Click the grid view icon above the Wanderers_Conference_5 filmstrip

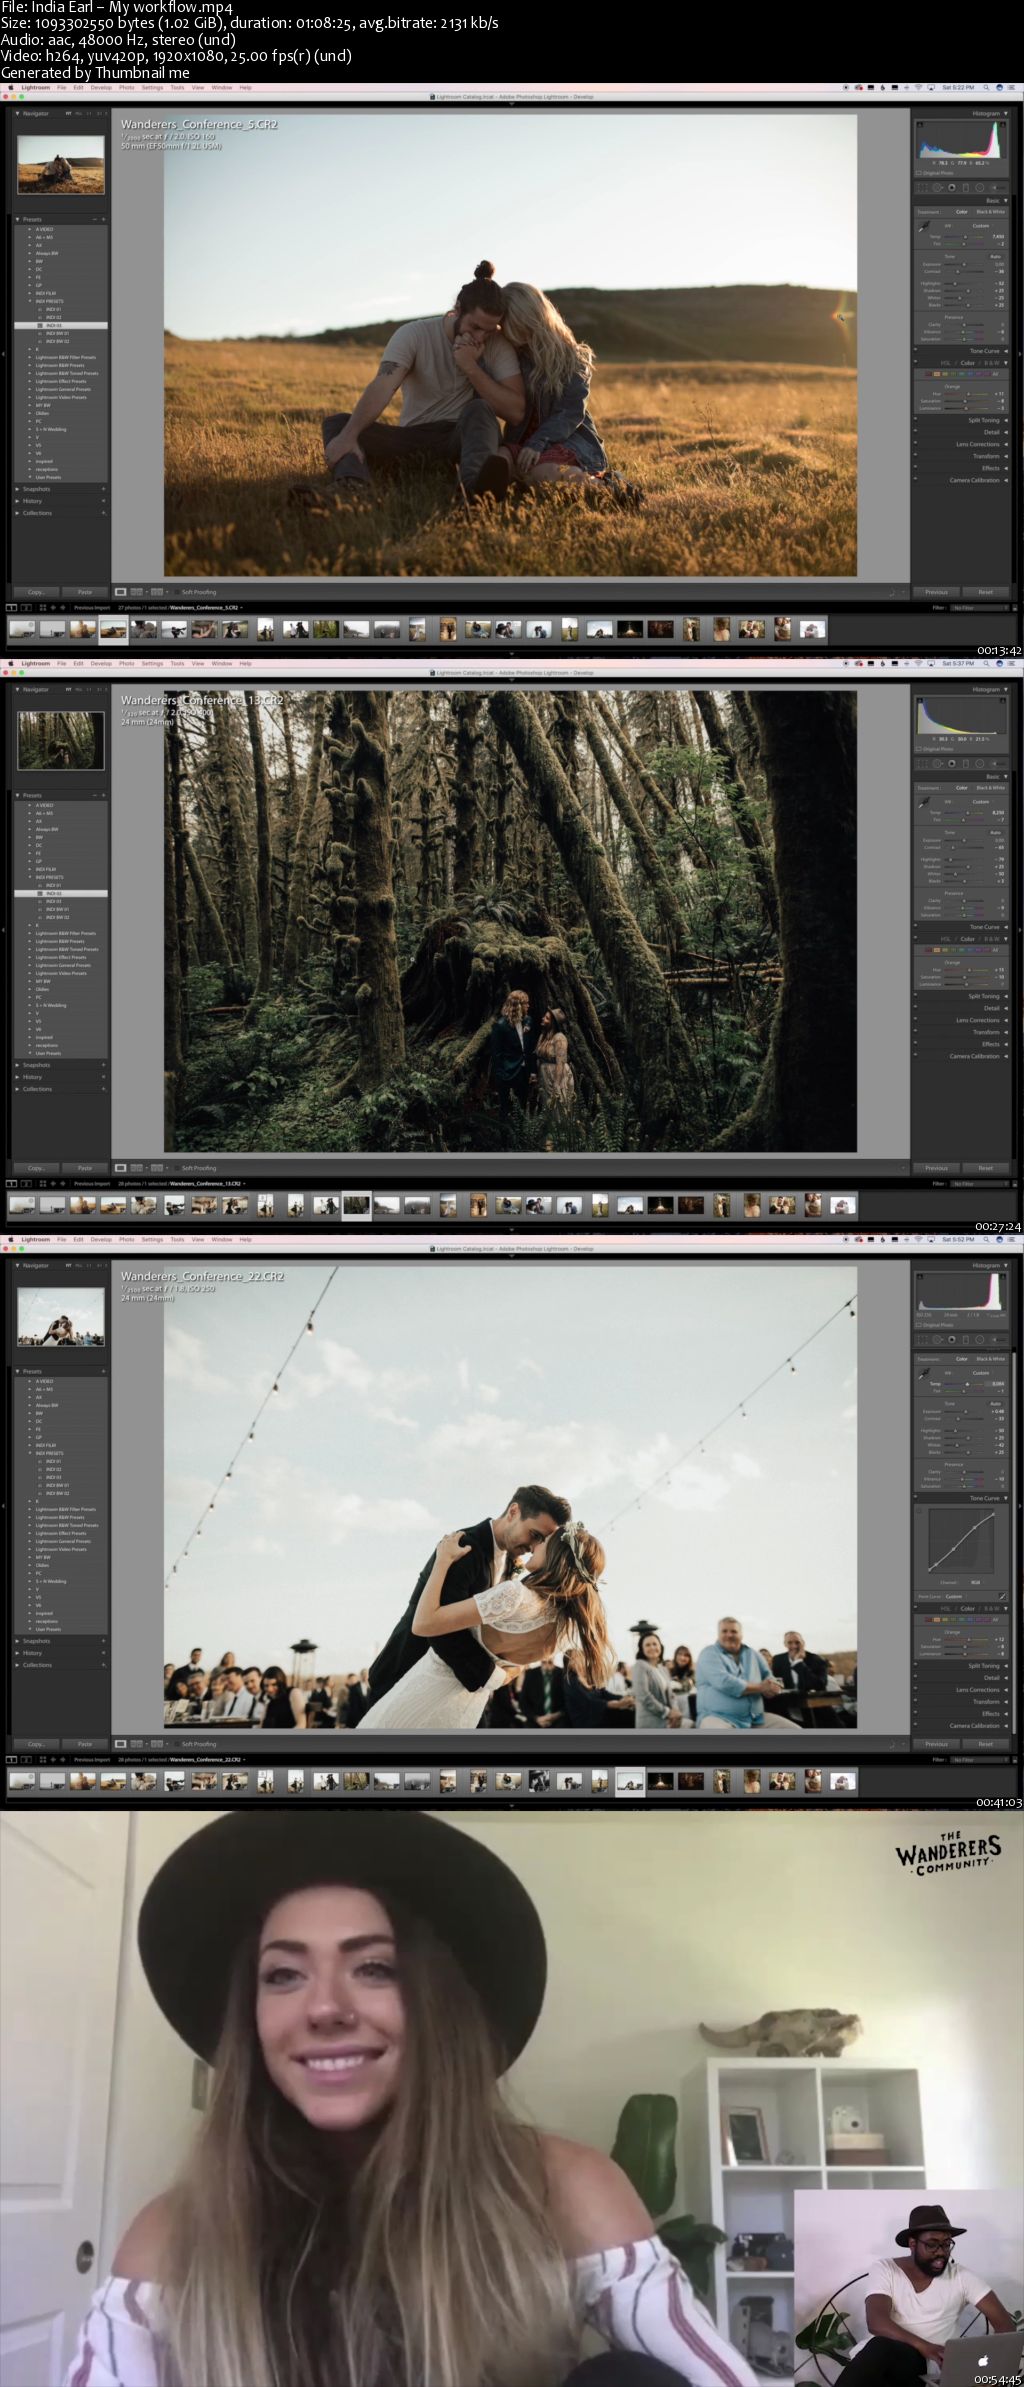(x=43, y=607)
